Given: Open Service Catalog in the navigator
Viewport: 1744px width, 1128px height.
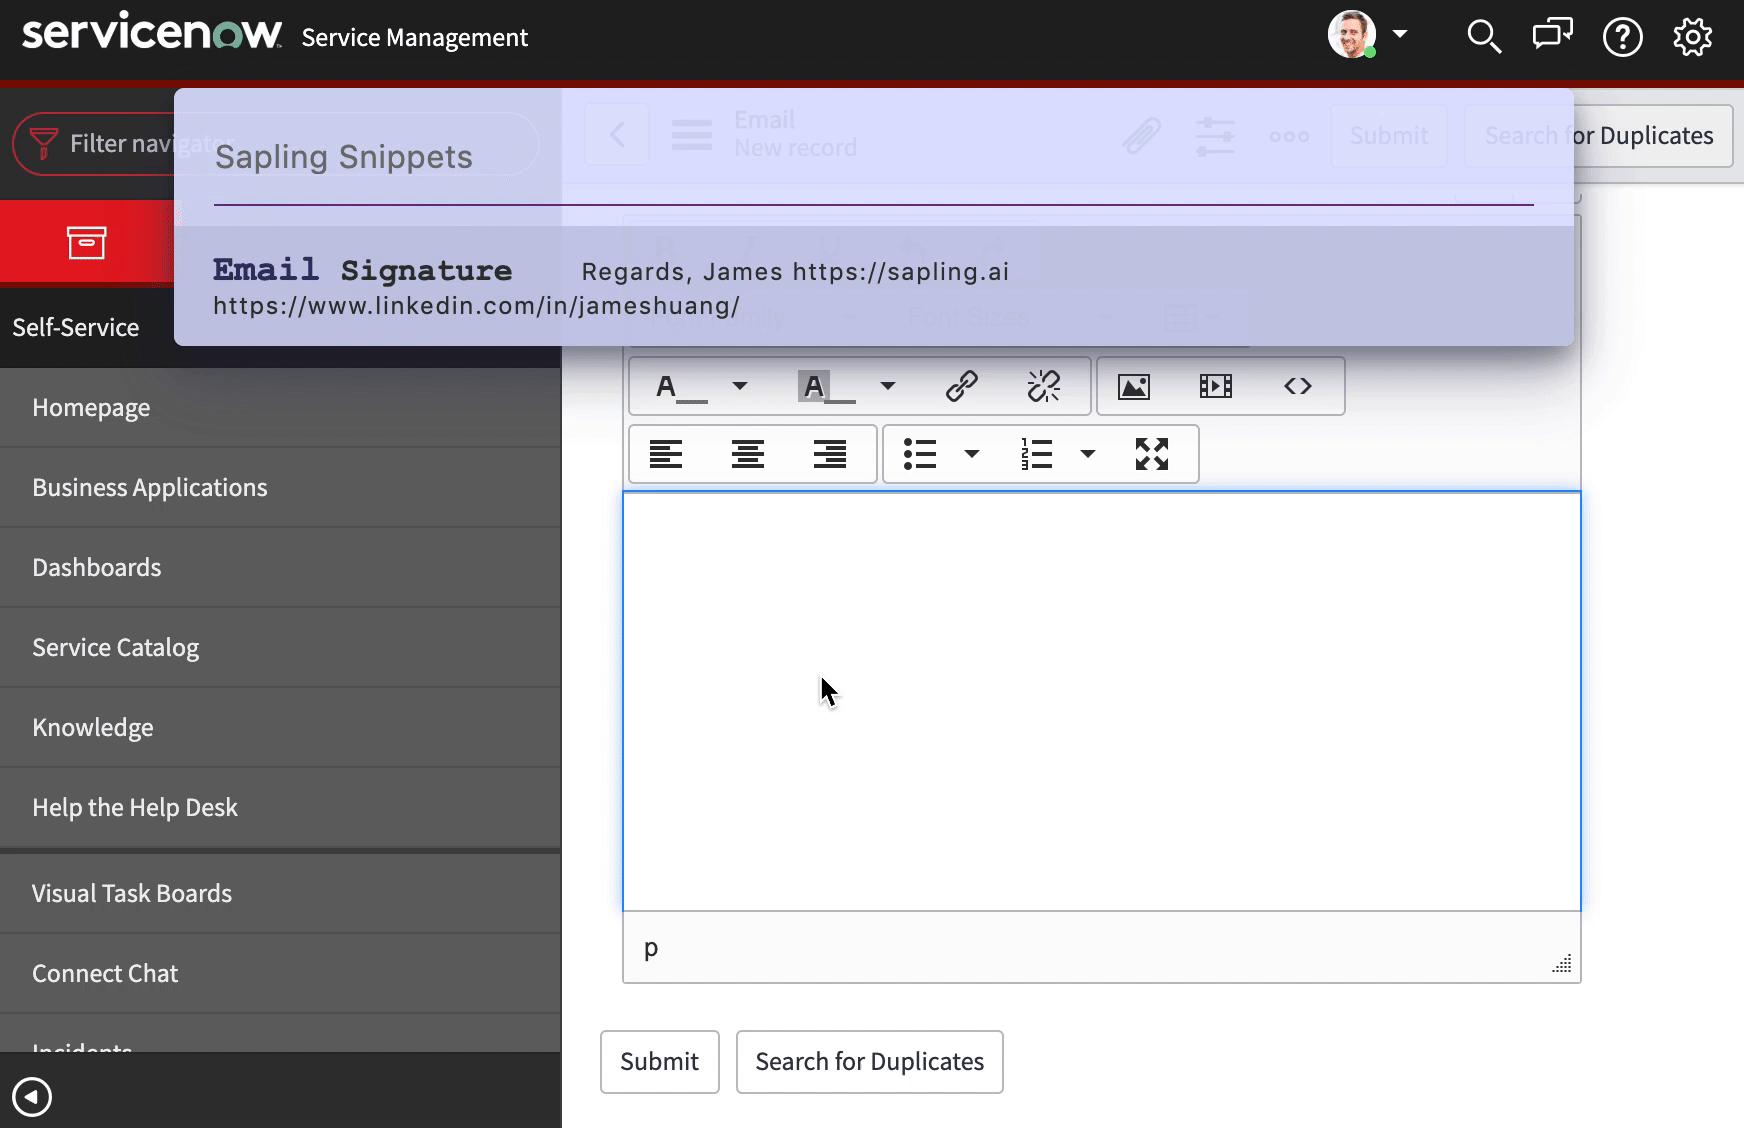Looking at the screenshot, I should 280,647.
